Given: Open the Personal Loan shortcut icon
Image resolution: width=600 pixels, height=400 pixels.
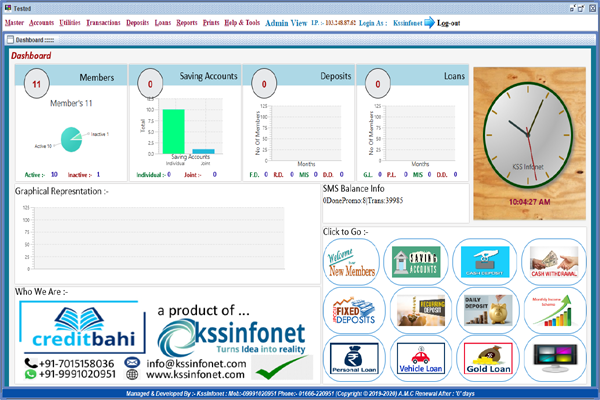Looking at the screenshot, I should click(x=354, y=358).
